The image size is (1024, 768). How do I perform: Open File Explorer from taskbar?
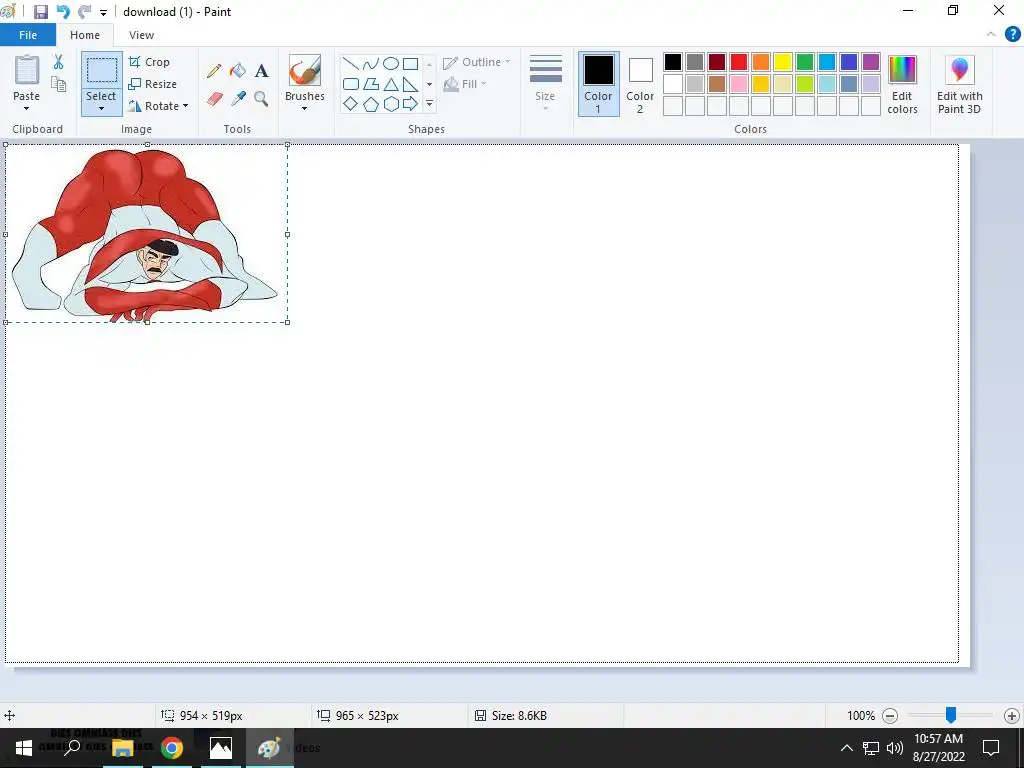(x=123, y=748)
